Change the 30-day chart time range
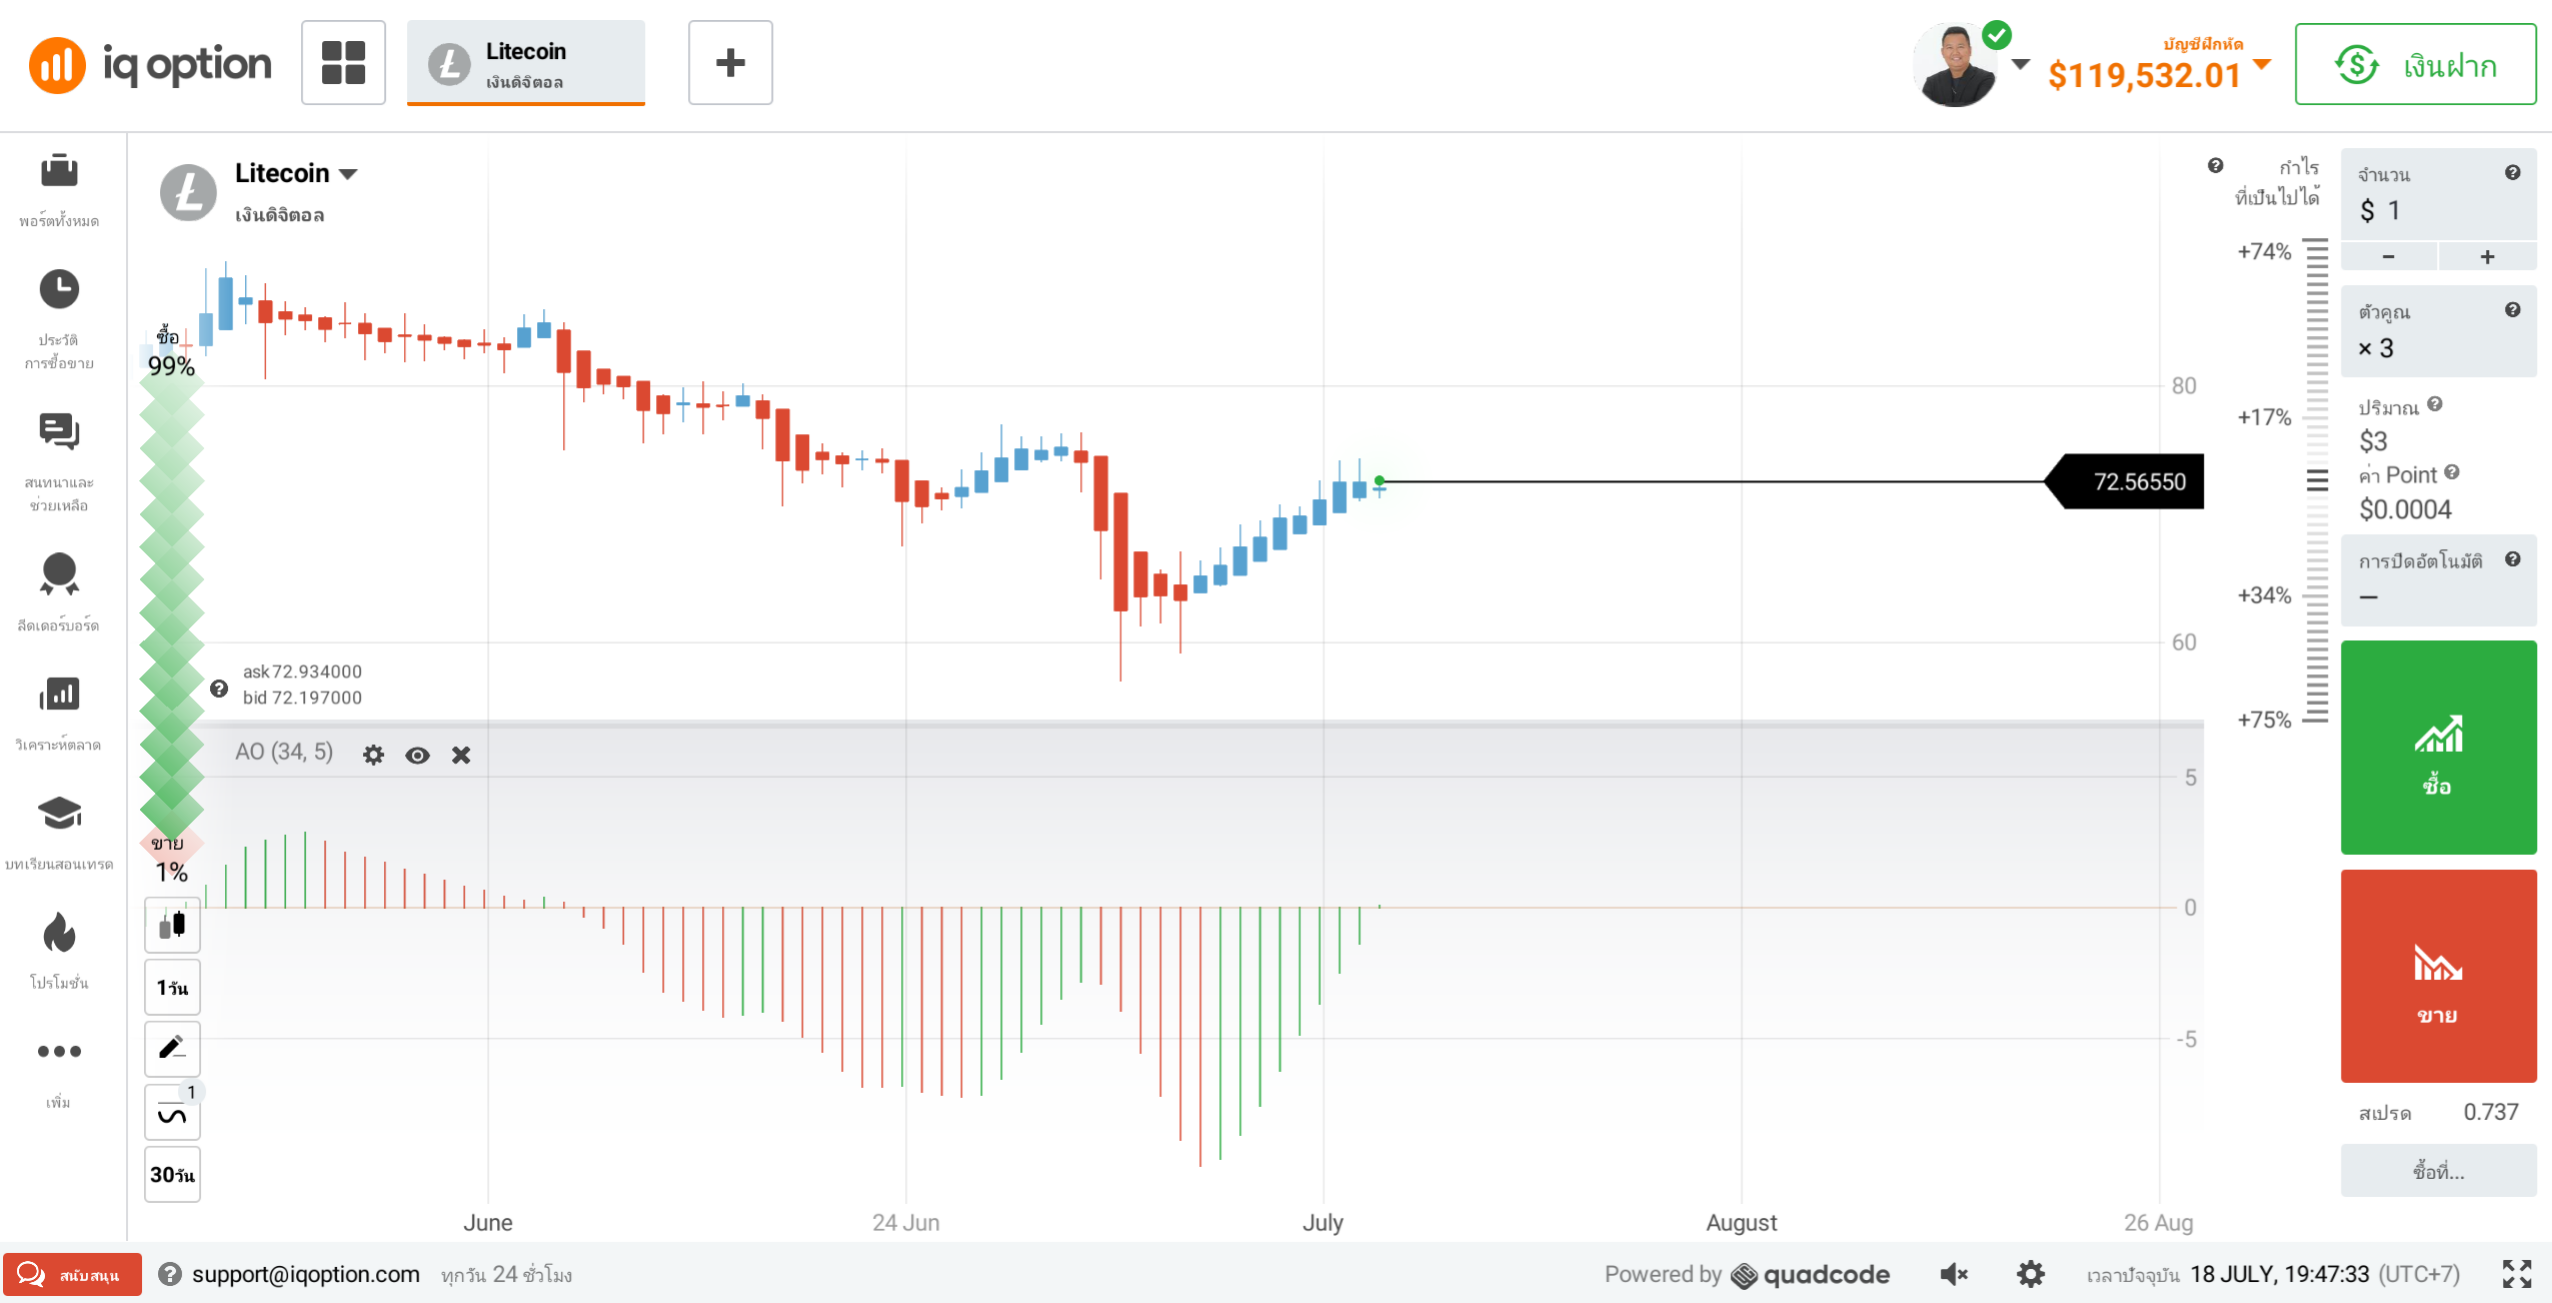 tap(172, 1174)
